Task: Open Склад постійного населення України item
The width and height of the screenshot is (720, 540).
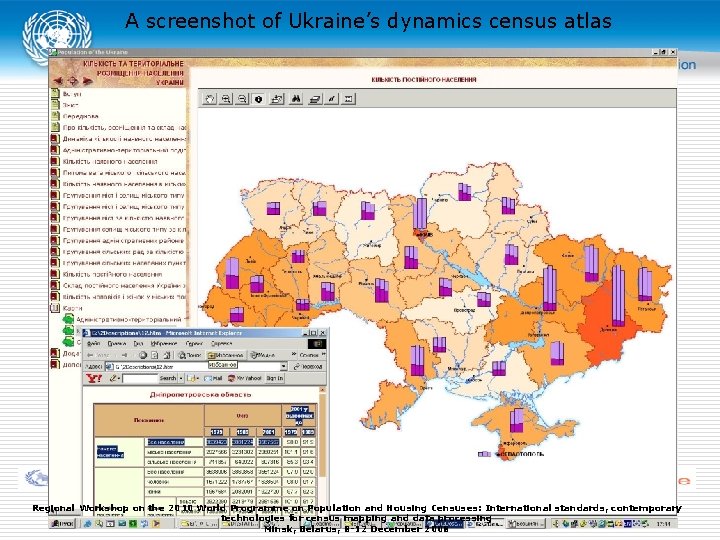Action: (124, 286)
